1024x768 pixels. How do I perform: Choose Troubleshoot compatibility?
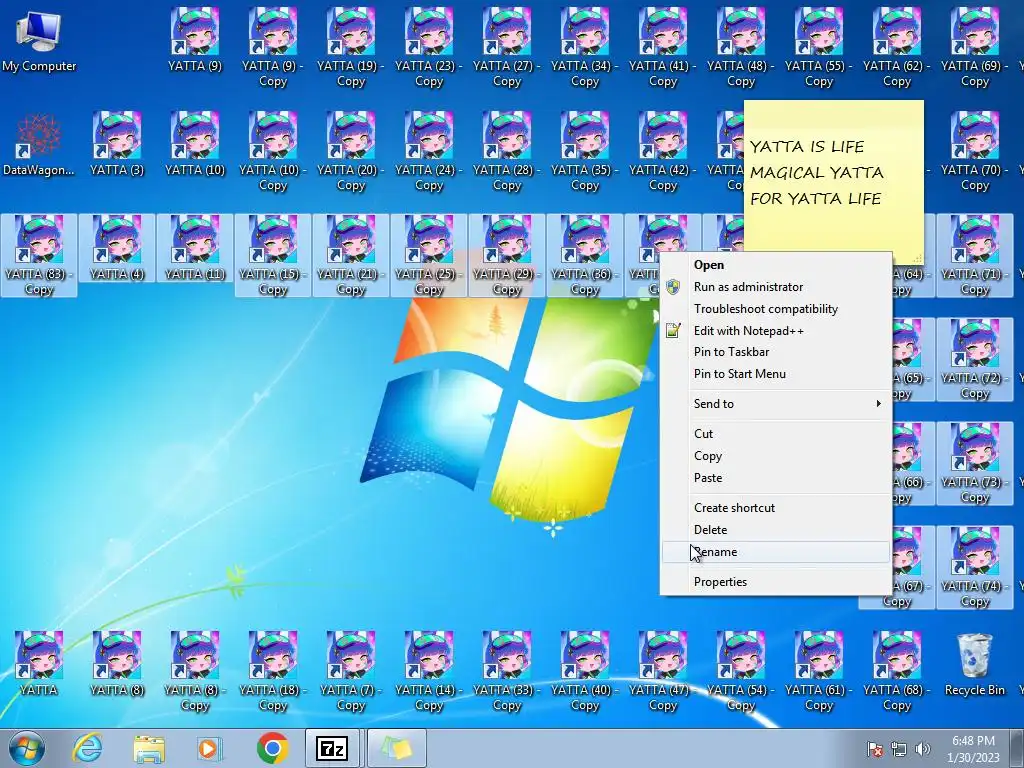tap(776, 309)
